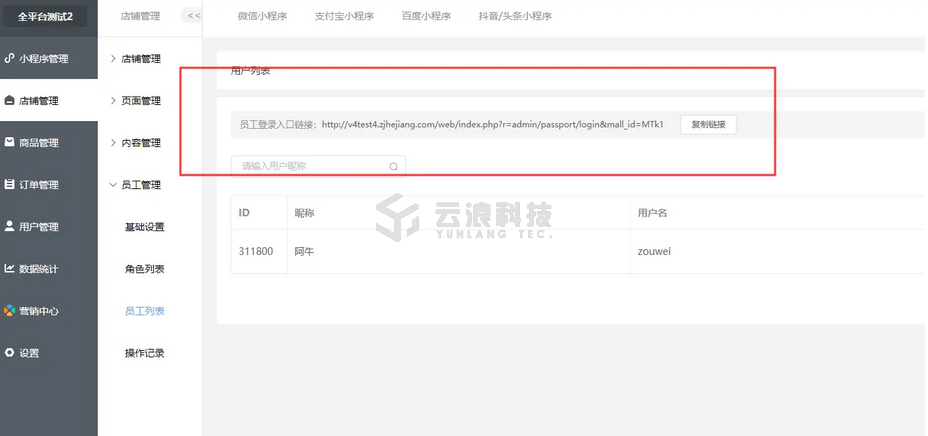The width and height of the screenshot is (928, 436).
Task: Click the 数据统计 chart icon
Action: [x=10, y=268]
